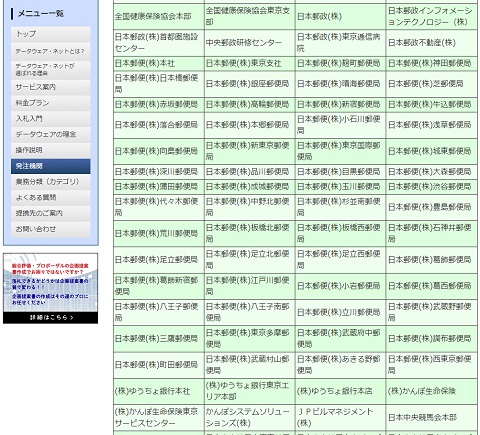480x435 pixels.
Task: Select 日本郵便(株)向島郵便局 cell
Action: click(159, 151)
